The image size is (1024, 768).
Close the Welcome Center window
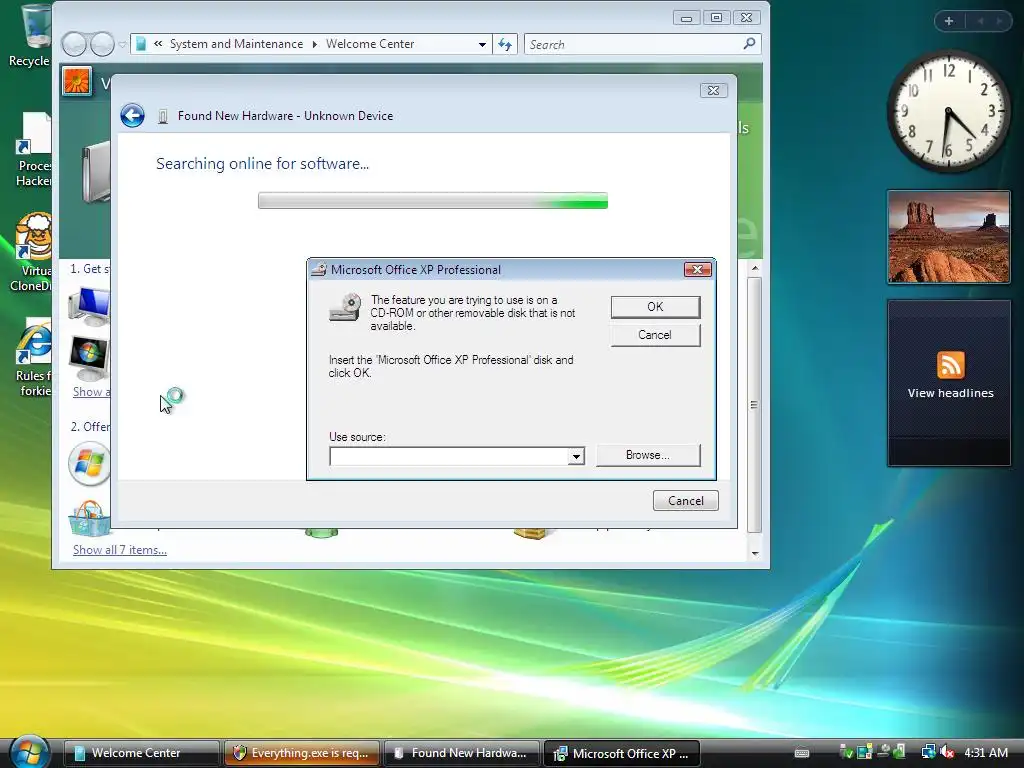(746, 18)
